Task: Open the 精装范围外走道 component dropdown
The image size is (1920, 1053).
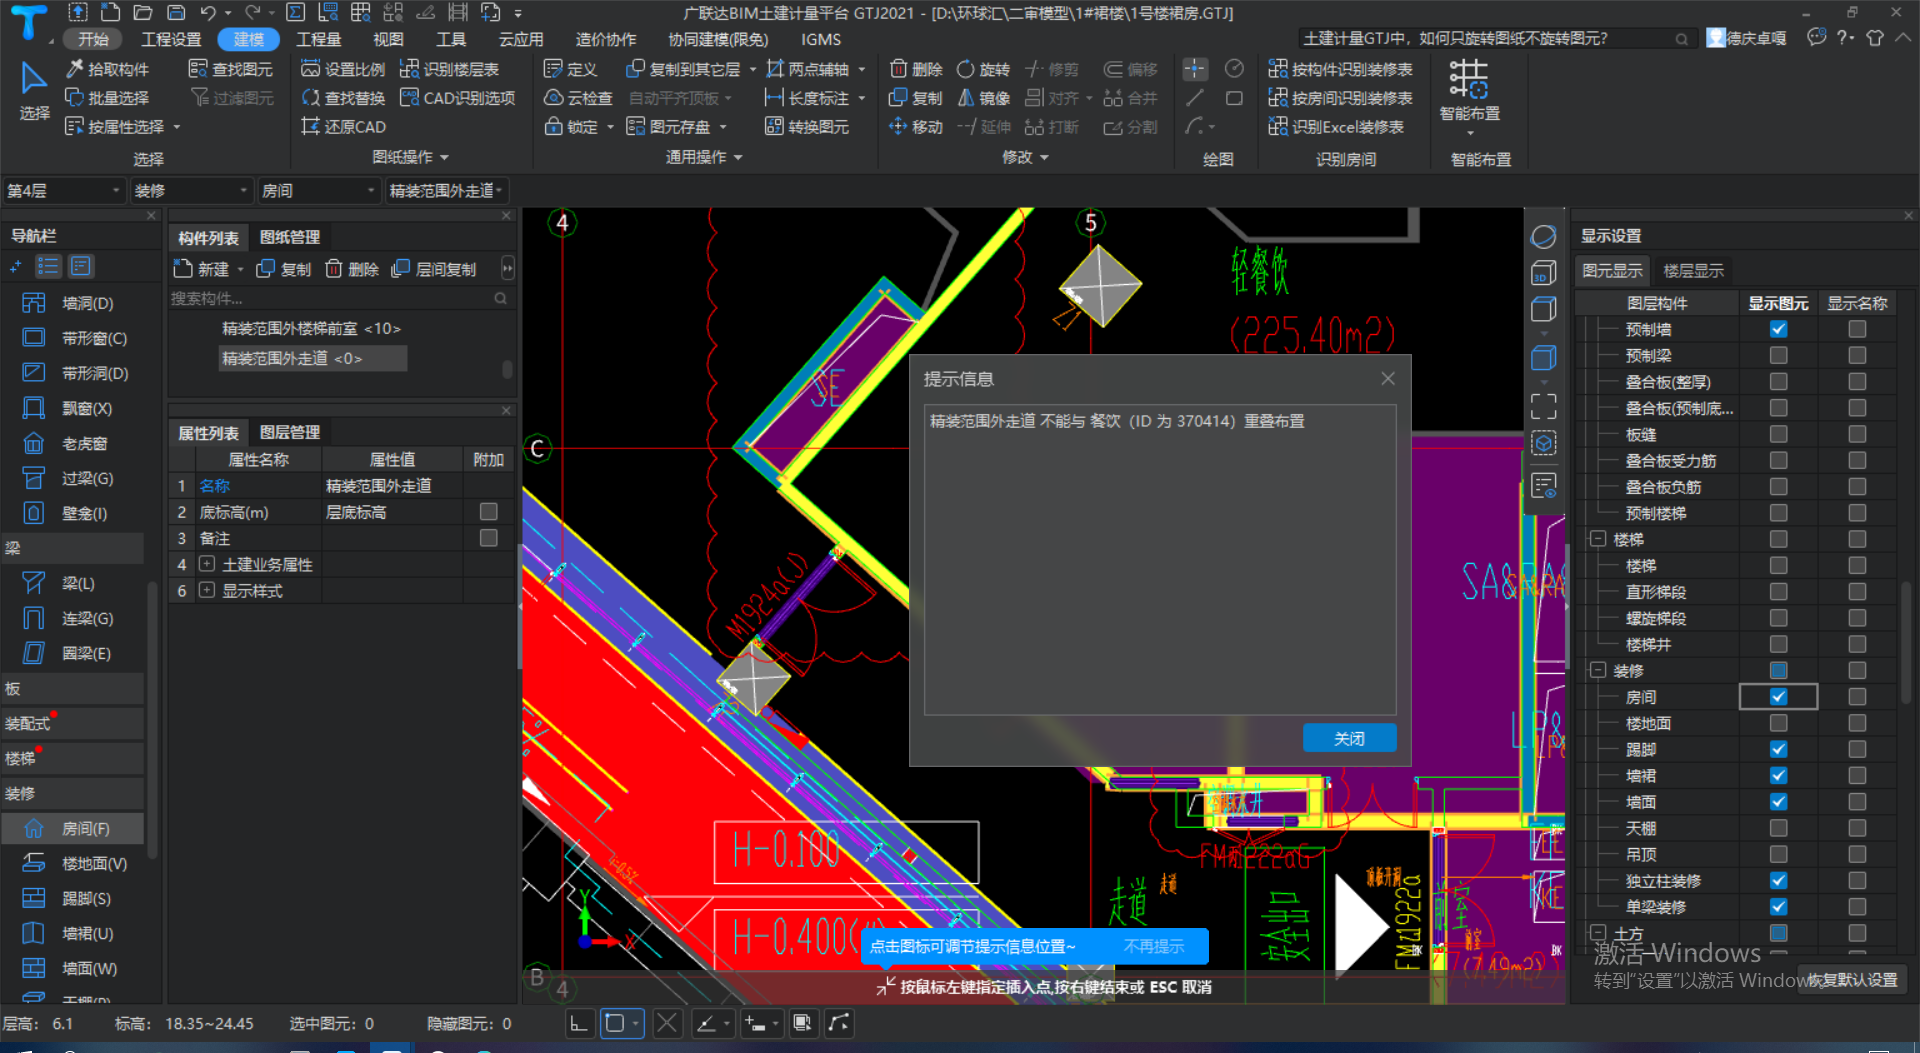Action: (446, 190)
